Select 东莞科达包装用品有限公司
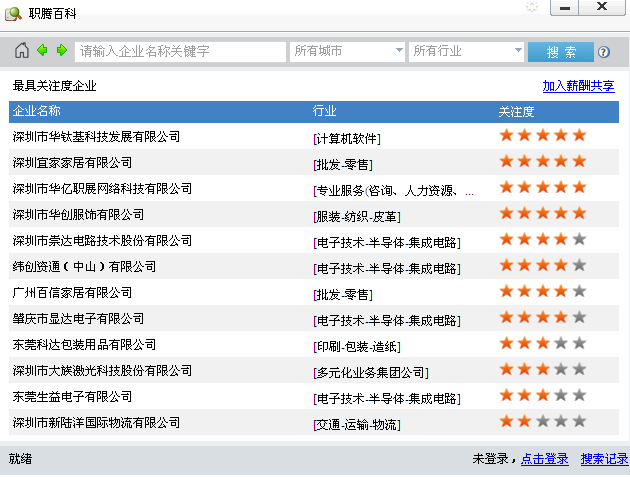The width and height of the screenshot is (630, 477). (84, 344)
